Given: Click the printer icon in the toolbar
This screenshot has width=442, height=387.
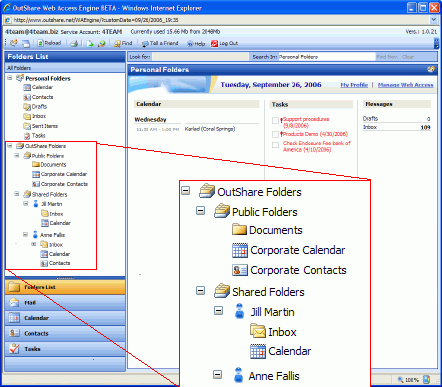Looking at the screenshot, I should (74, 44).
